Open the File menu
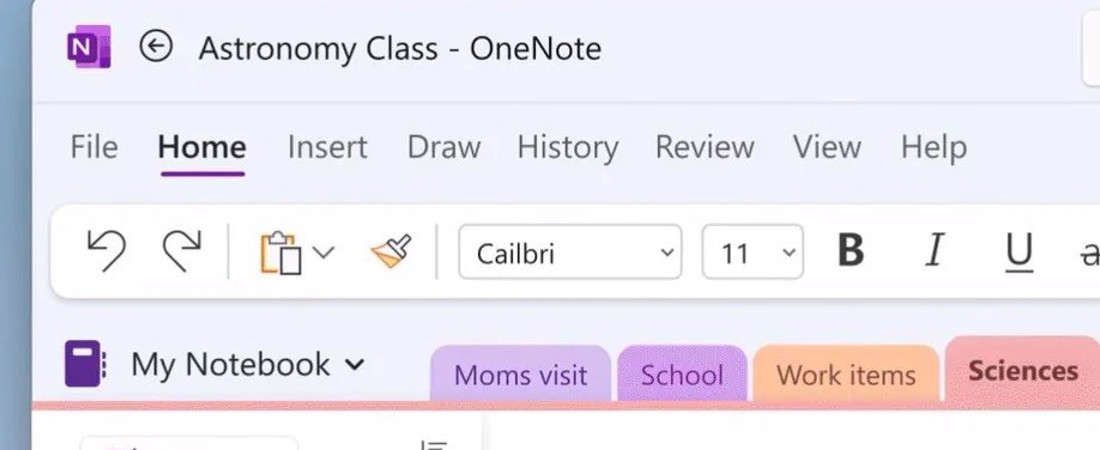1100x450 pixels. click(x=94, y=147)
